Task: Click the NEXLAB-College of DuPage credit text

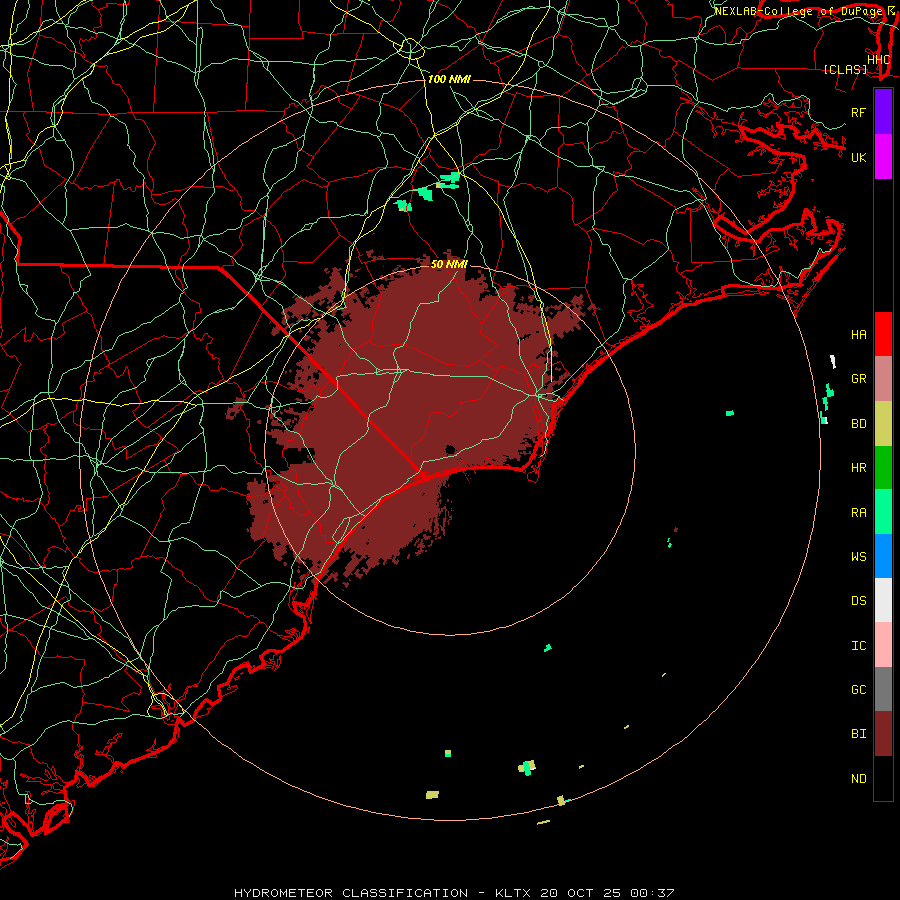Action: coord(799,11)
